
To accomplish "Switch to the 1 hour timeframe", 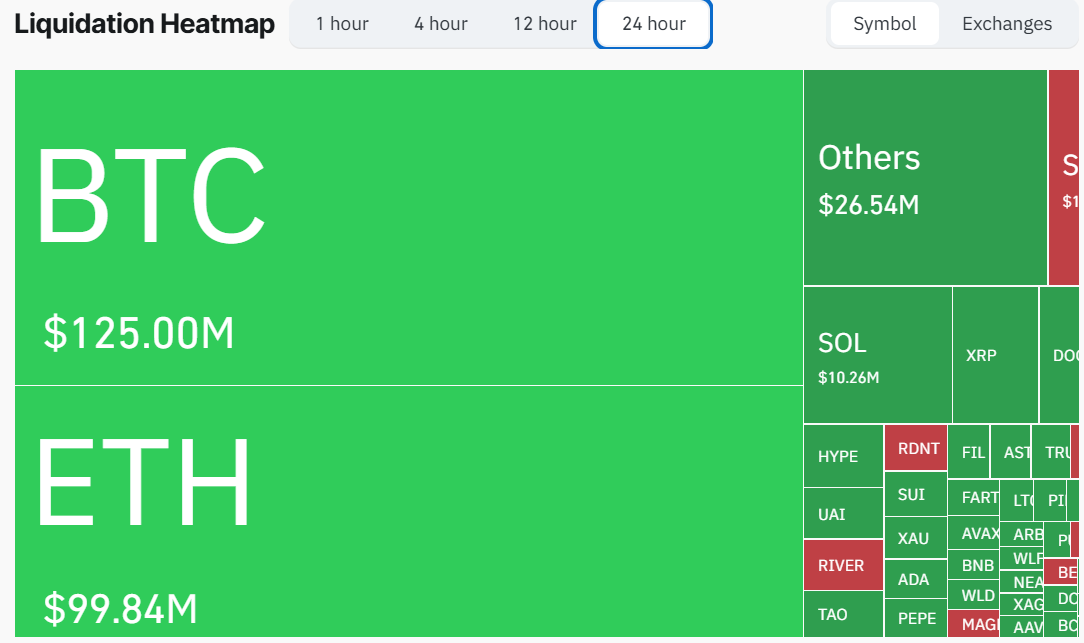I will [x=342, y=24].
